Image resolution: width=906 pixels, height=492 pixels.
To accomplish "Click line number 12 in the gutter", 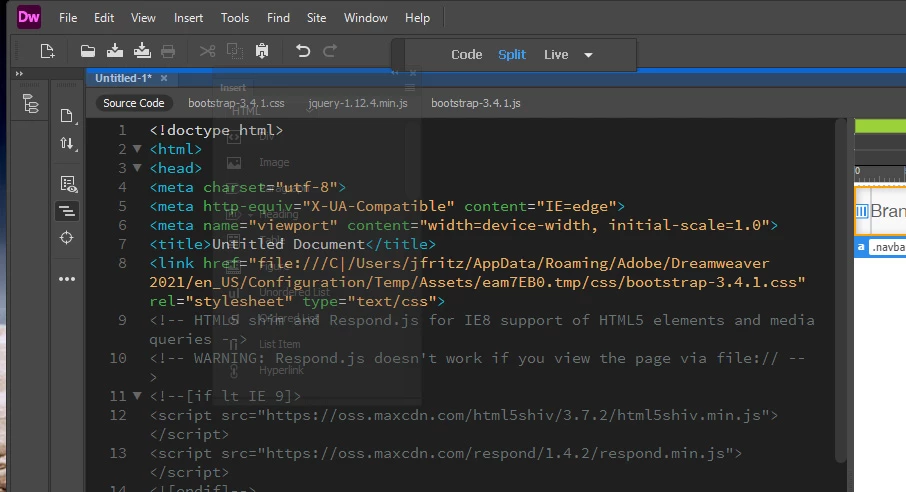I will point(118,415).
